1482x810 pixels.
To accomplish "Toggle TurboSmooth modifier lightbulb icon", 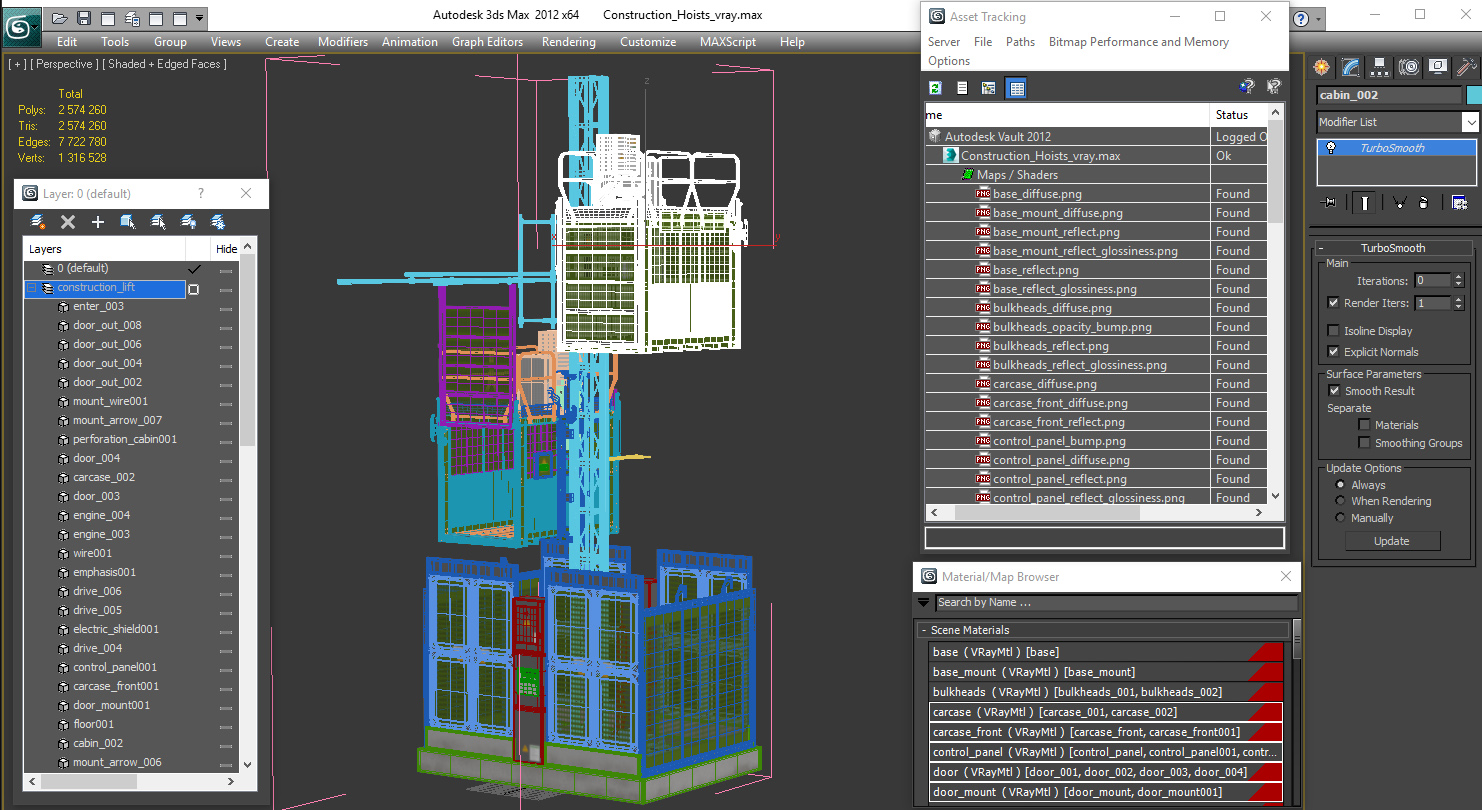I will tap(1331, 148).
